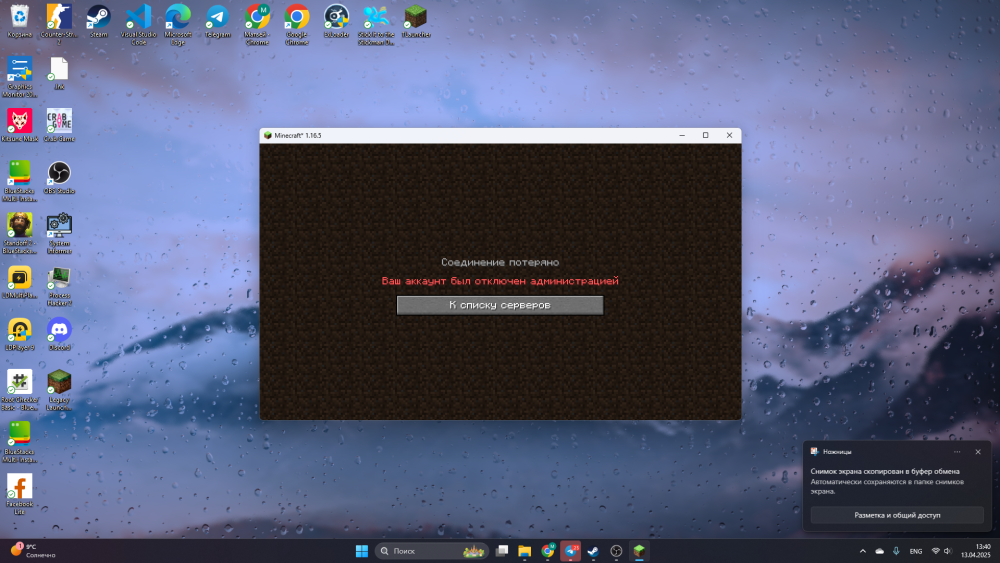Switch to OBS Studio in the taskbar
The height and width of the screenshot is (563, 1000).
[616, 551]
